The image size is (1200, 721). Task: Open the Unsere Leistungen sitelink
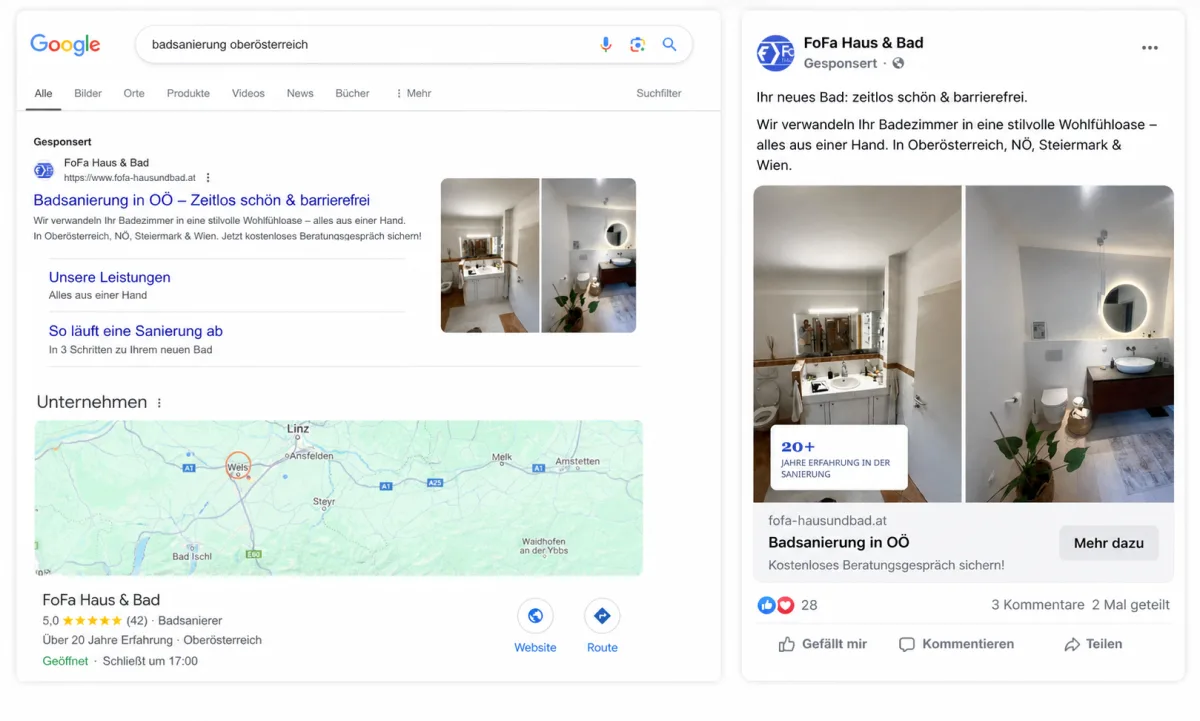[110, 277]
